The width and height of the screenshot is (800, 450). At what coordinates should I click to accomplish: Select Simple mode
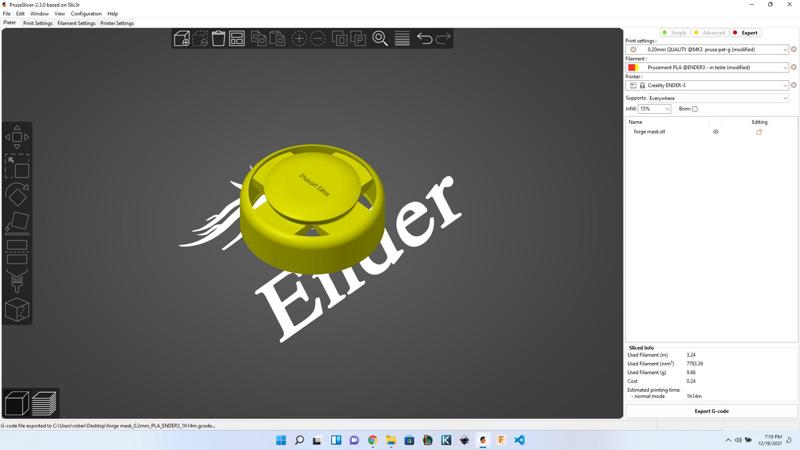[x=674, y=33]
